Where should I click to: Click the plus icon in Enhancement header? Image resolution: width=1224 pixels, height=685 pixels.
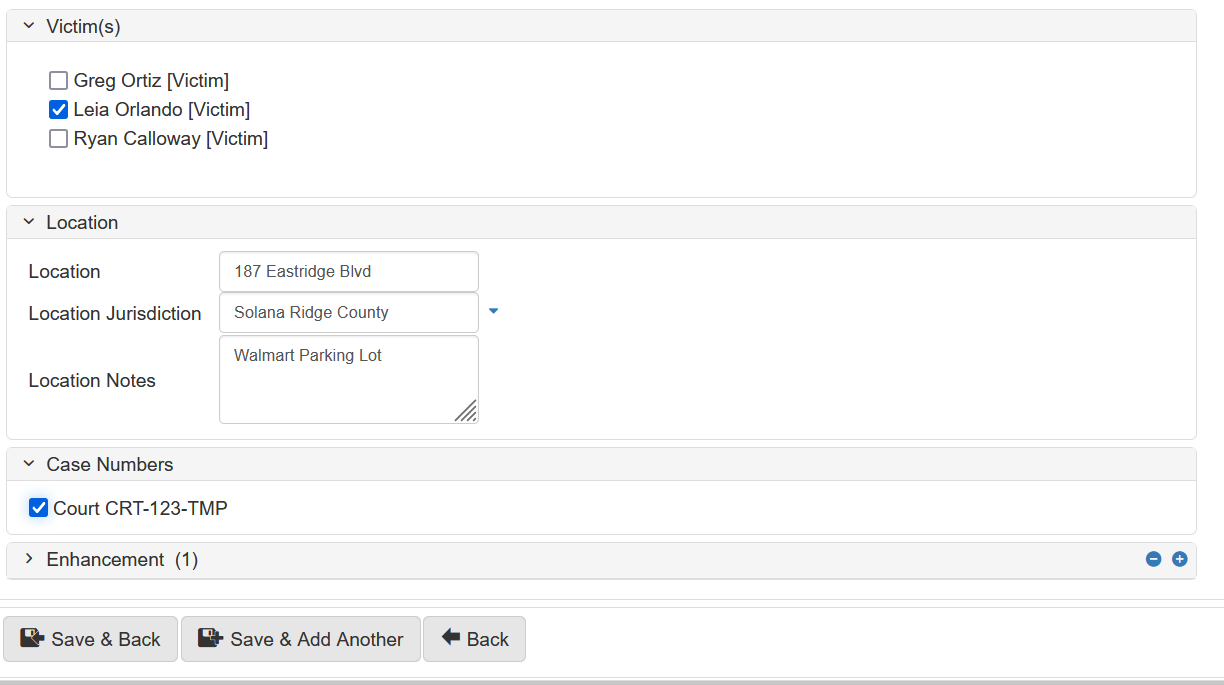(x=1179, y=559)
